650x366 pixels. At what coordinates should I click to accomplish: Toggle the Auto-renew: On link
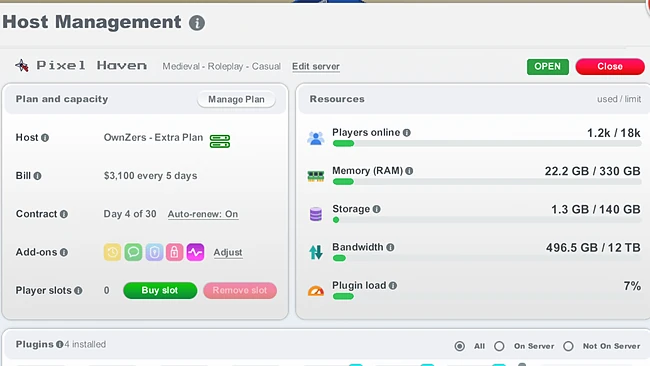tap(203, 214)
